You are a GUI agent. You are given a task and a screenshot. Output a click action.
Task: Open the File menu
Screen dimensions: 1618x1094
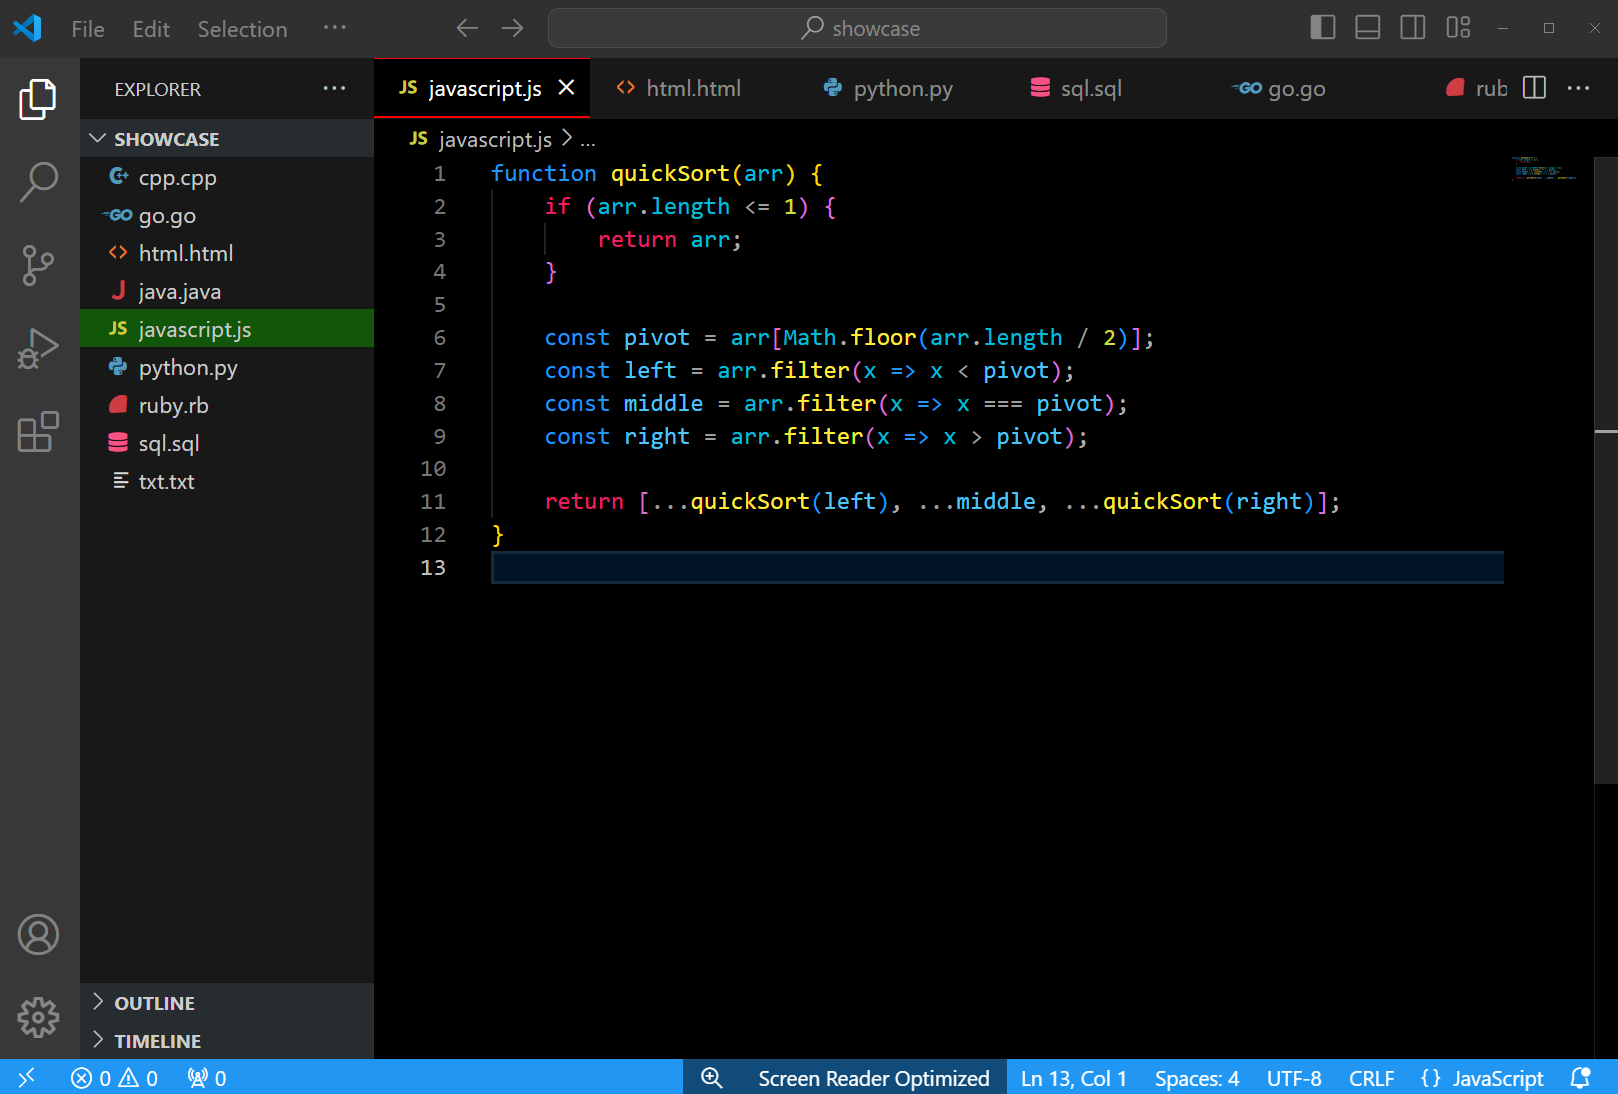(x=88, y=29)
